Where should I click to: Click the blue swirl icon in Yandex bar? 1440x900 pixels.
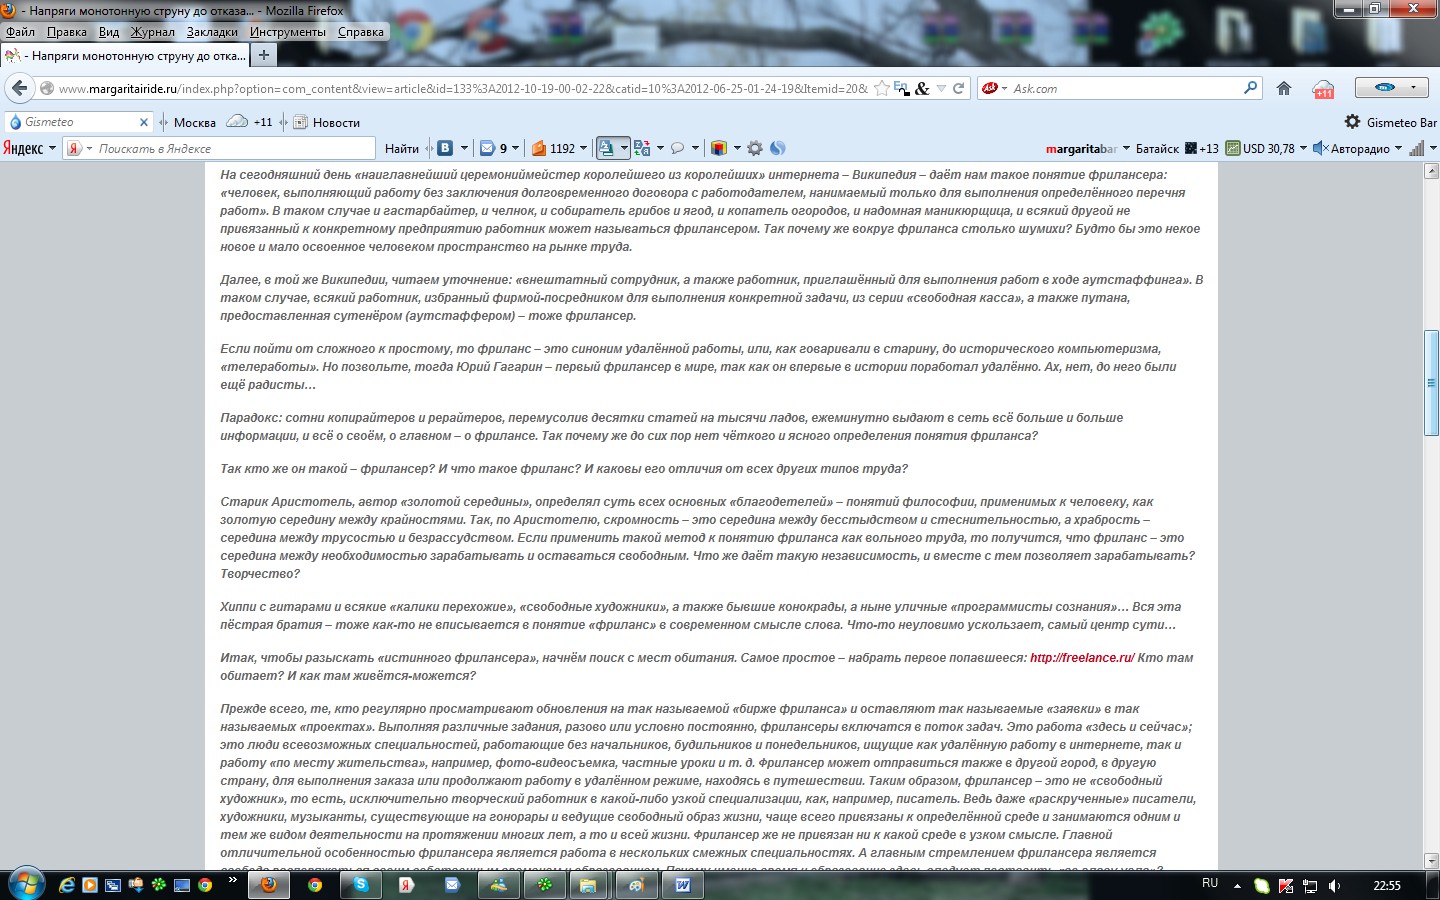pos(777,148)
